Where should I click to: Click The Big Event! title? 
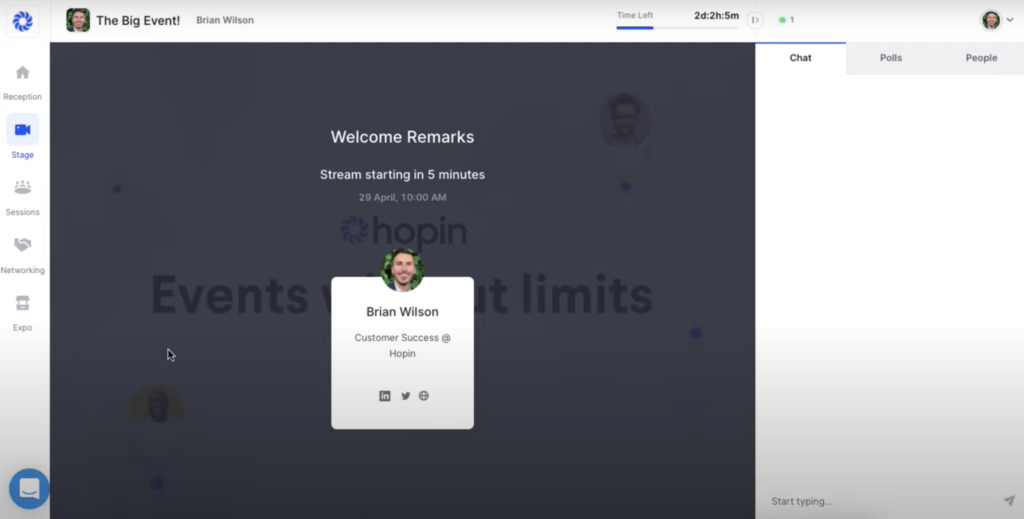138,20
